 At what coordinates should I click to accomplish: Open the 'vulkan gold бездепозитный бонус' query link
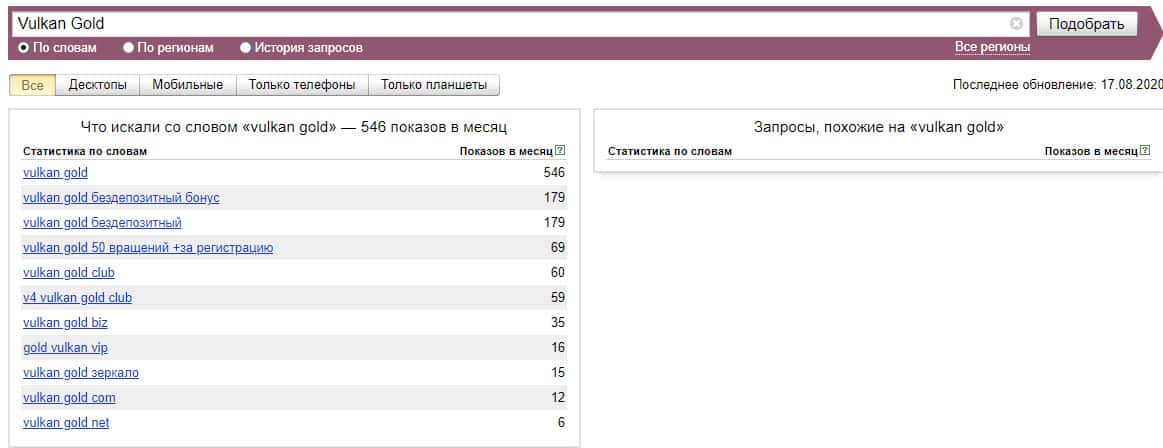pyautogui.click(x=121, y=198)
